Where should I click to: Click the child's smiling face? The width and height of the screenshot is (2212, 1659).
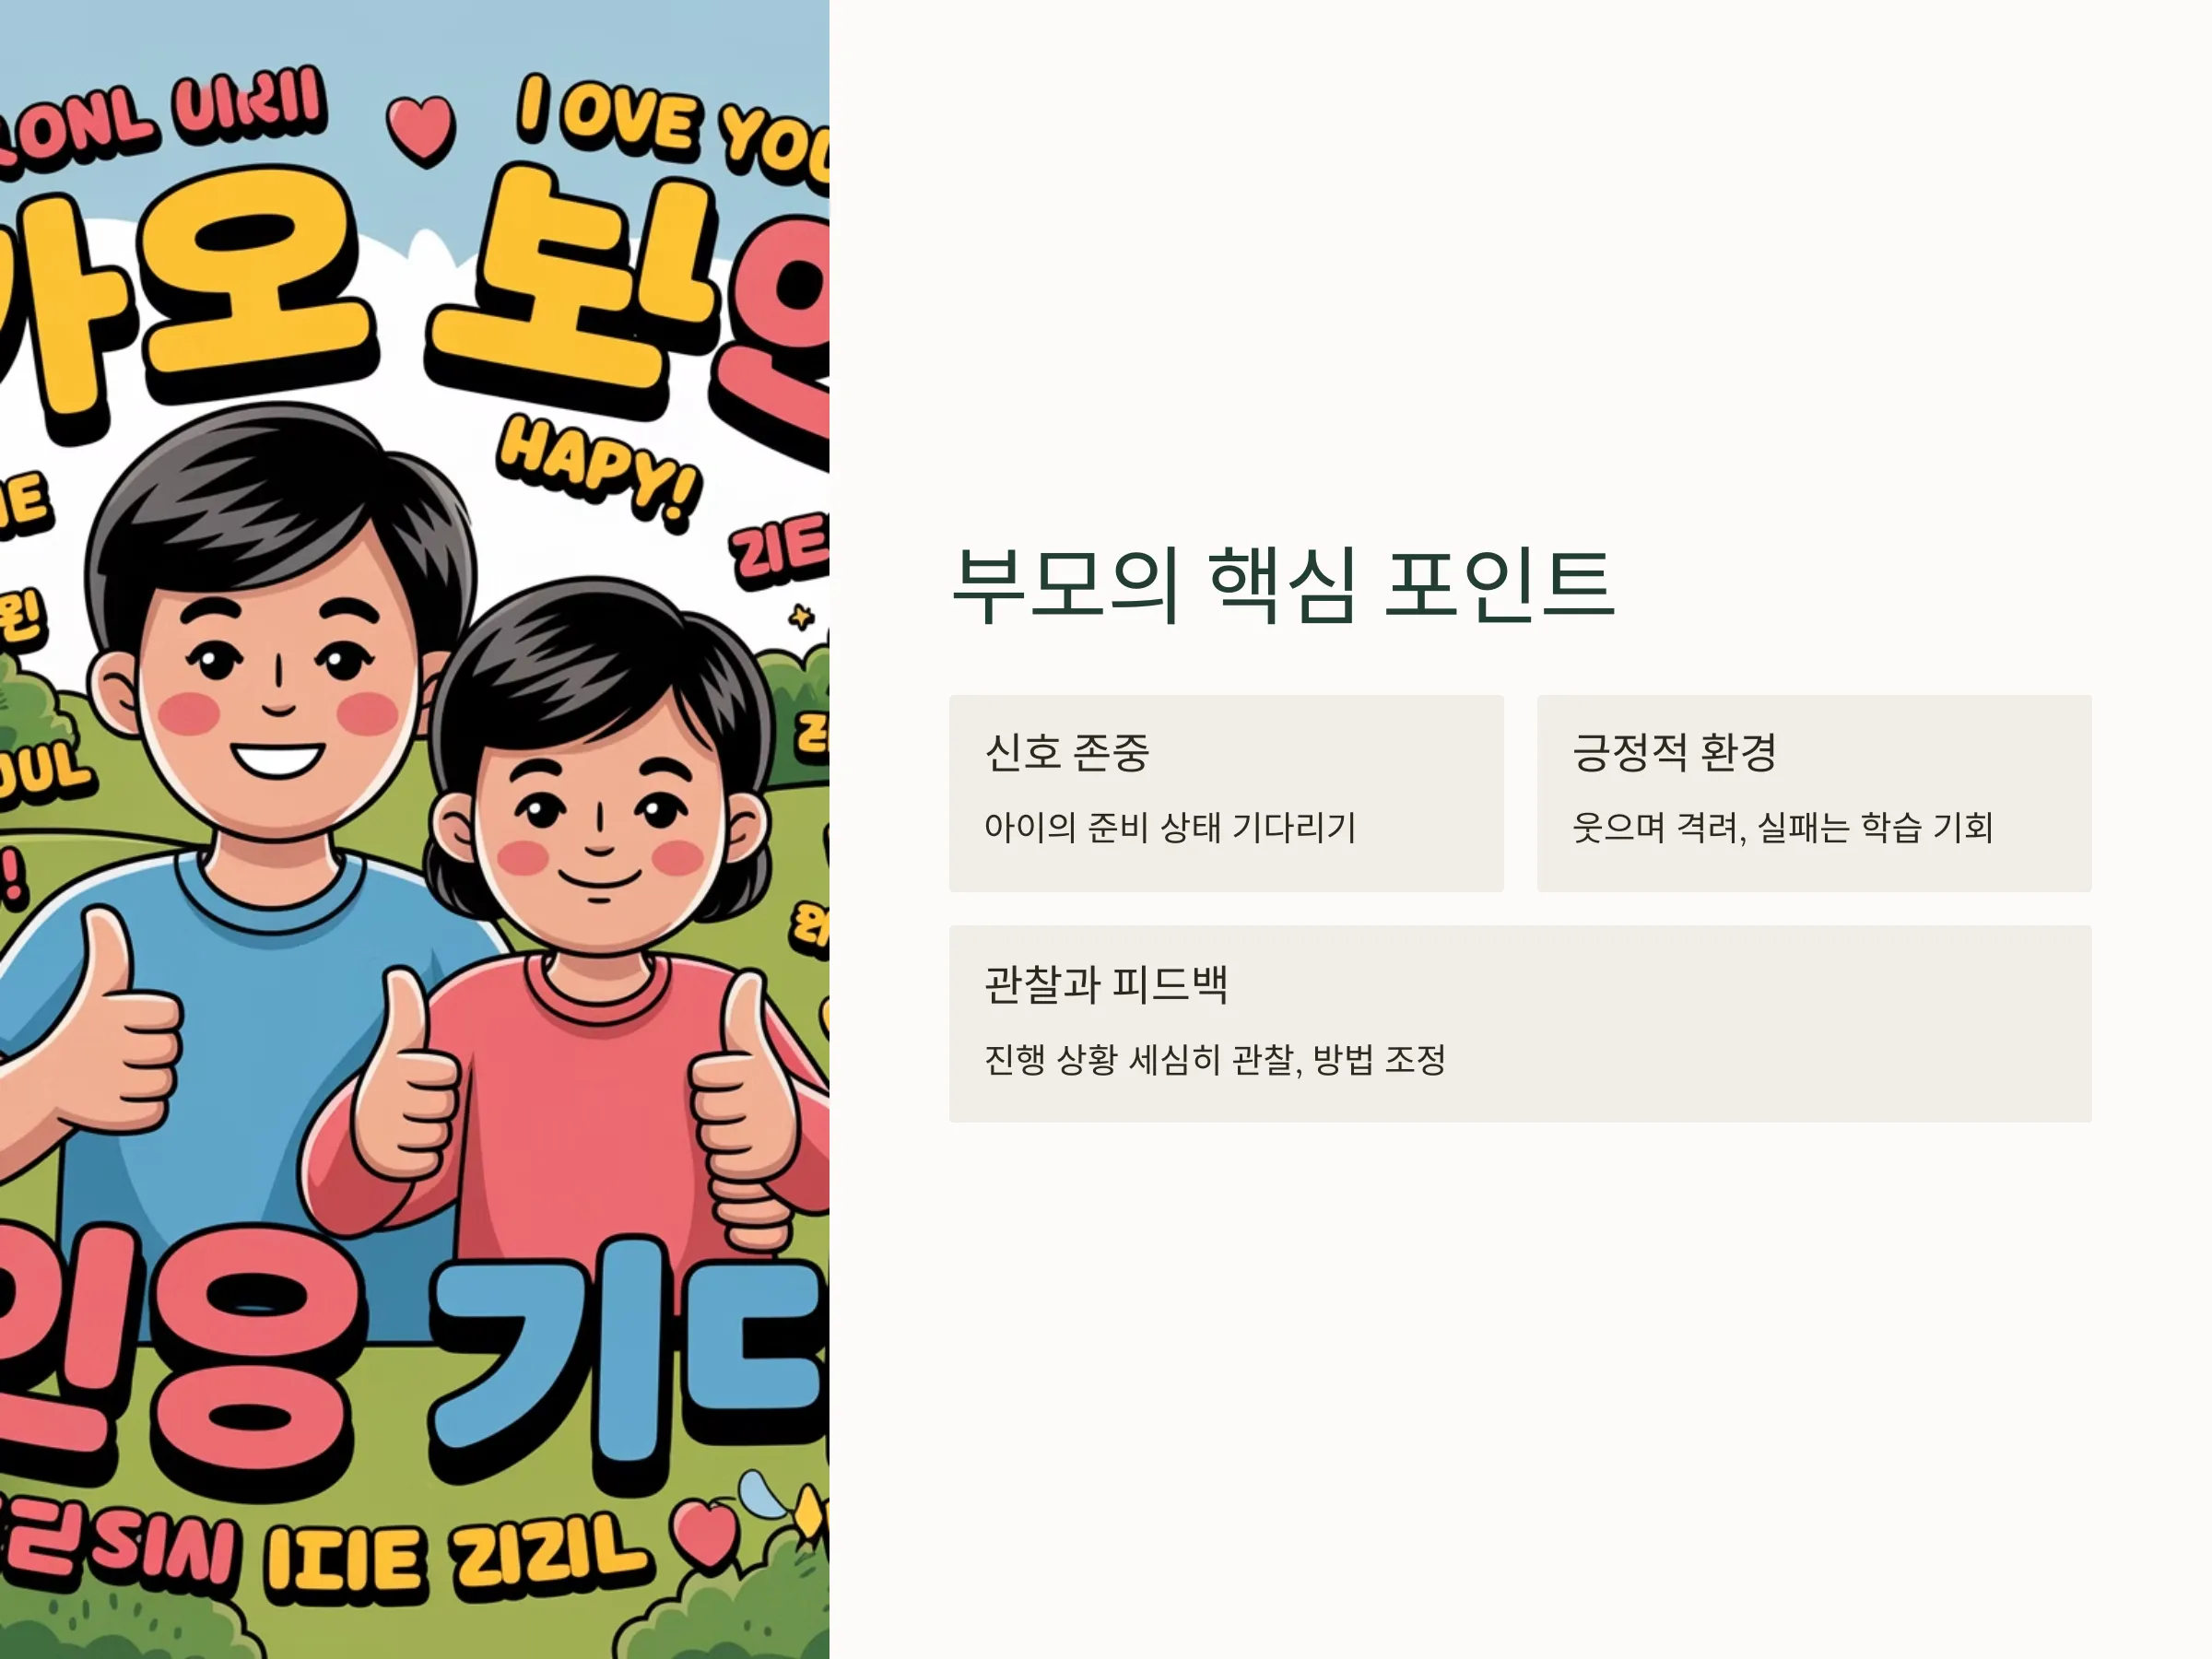pos(600,830)
